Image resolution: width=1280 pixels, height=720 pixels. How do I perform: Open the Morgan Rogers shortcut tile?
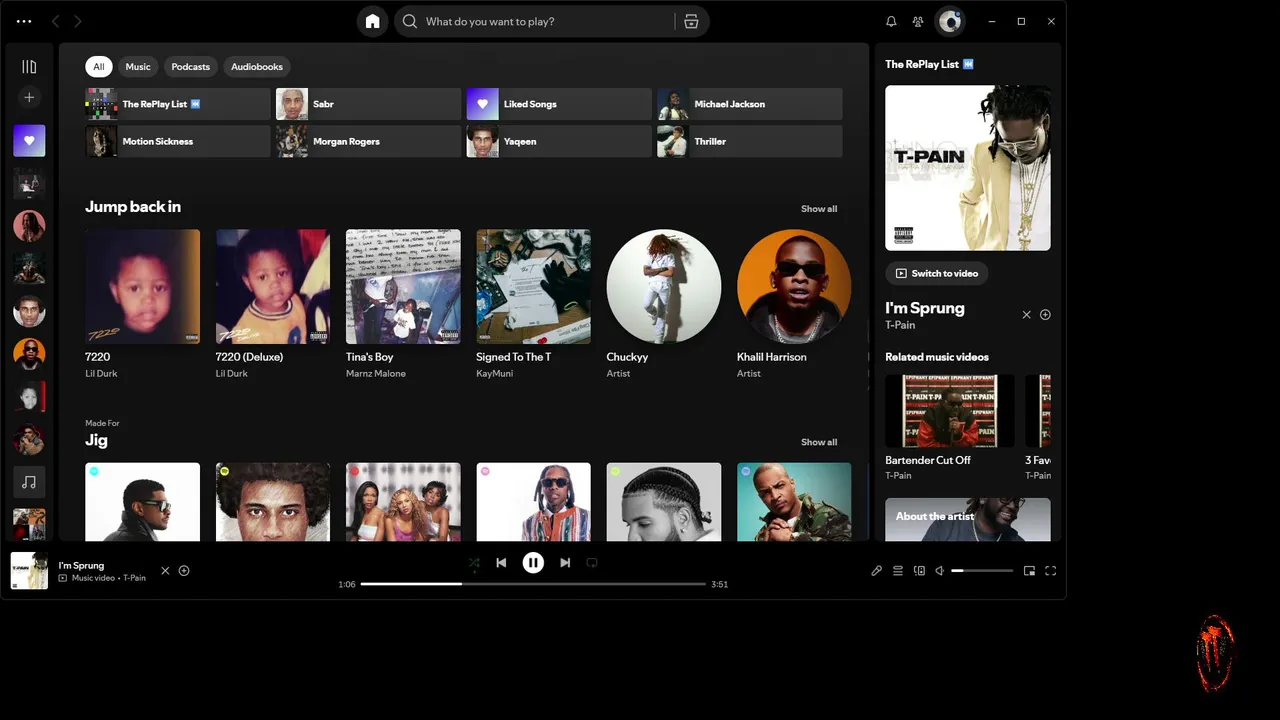[369, 141]
